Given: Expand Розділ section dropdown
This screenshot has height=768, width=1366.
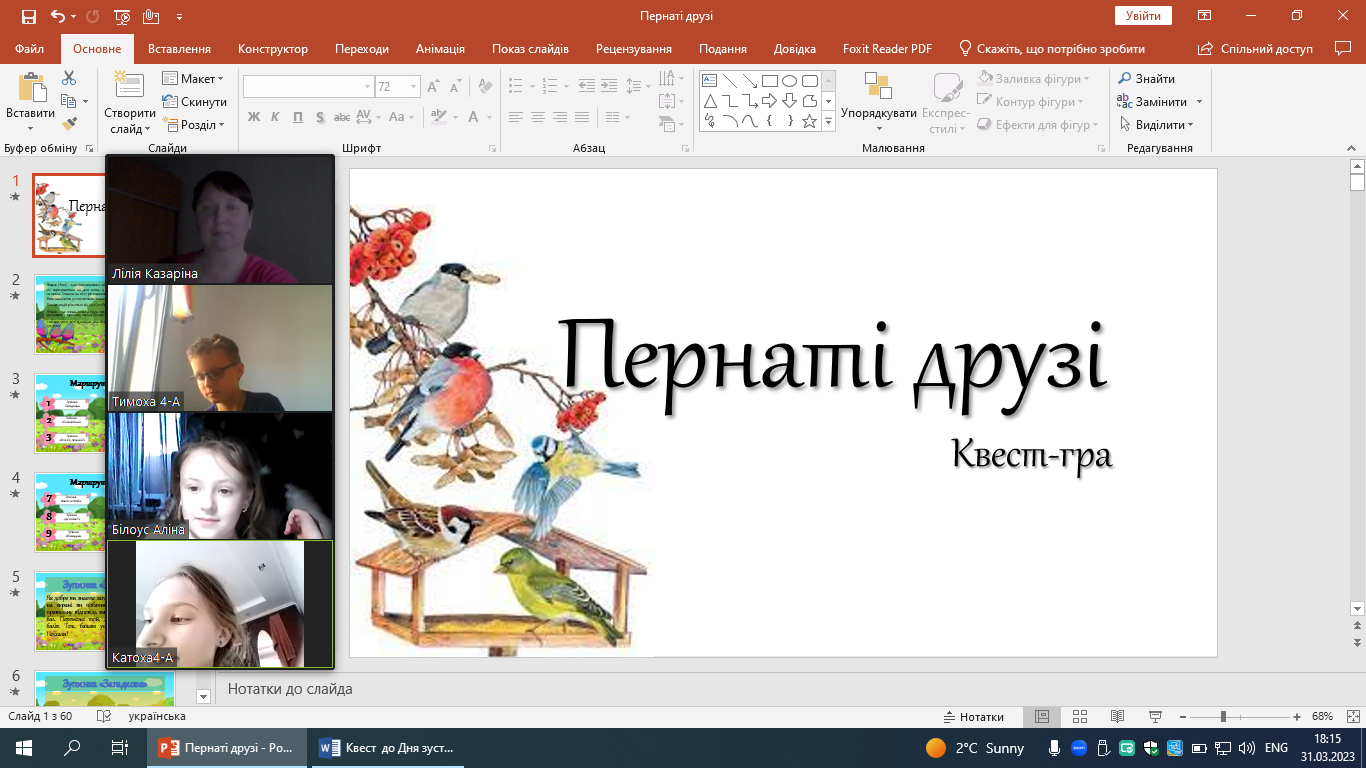Looking at the screenshot, I should coord(193,125).
